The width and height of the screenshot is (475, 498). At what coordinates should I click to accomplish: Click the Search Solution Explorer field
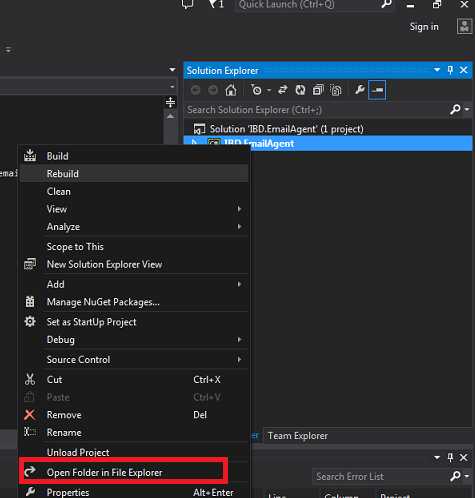pos(316,110)
